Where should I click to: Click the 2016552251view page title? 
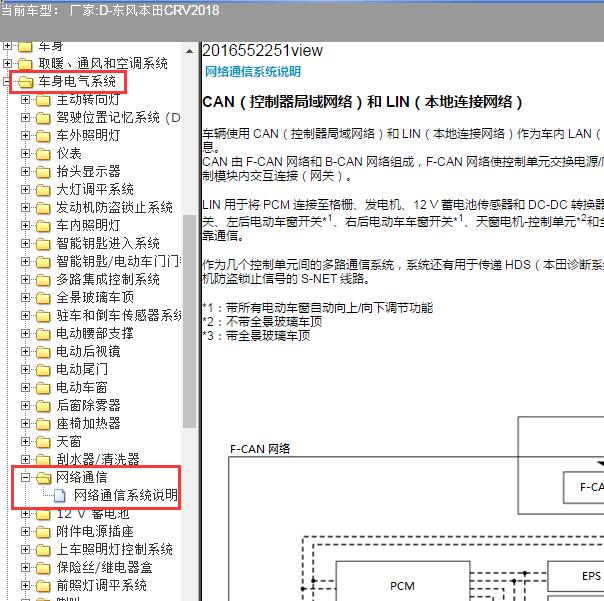[262, 51]
